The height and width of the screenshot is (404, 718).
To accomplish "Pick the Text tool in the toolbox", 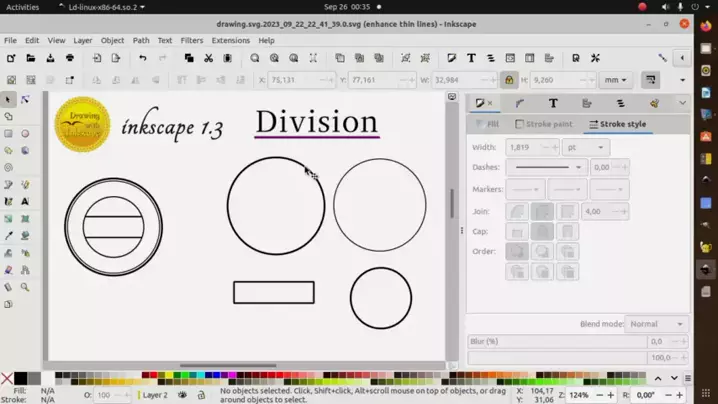I will [x=25, y=202].
